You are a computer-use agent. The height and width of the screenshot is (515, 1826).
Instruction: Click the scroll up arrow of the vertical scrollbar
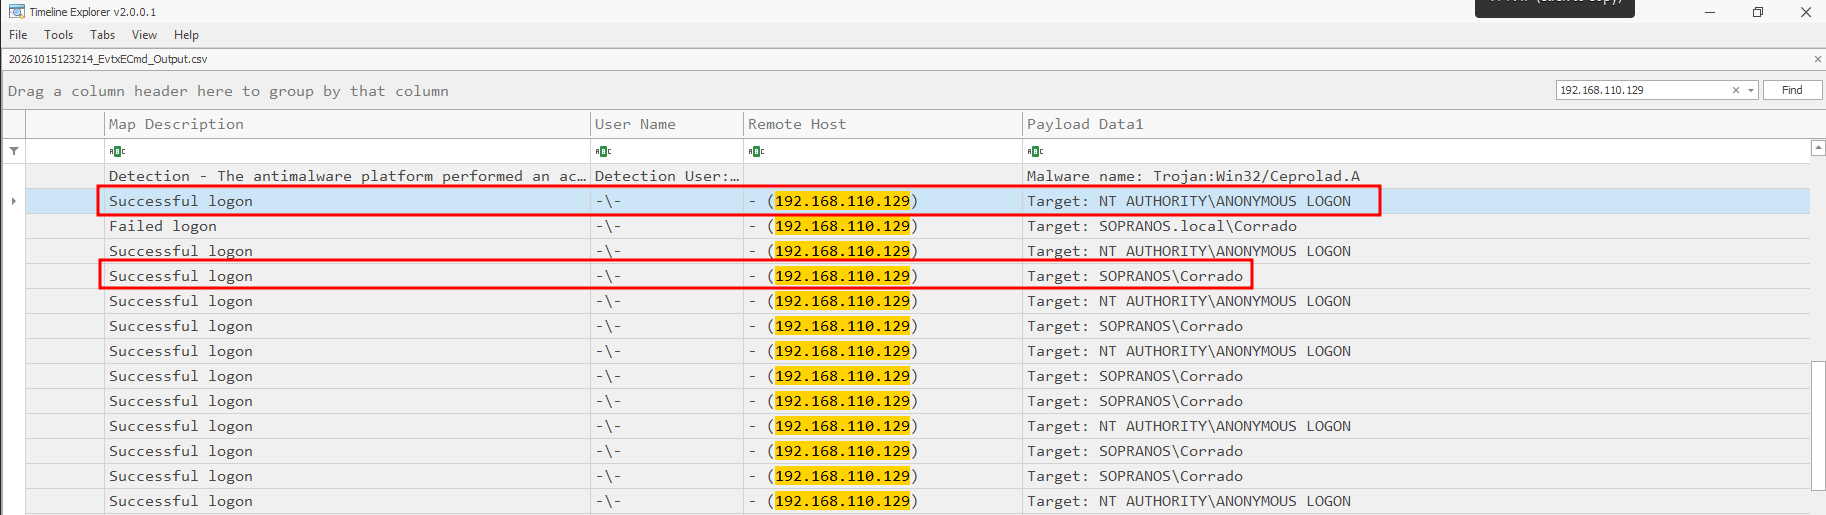point(1818,148)
